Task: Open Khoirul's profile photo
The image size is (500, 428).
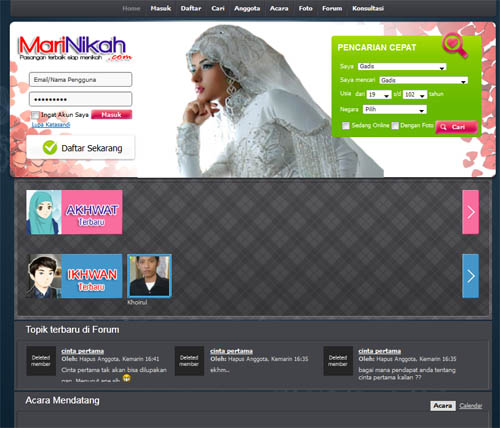Action: click(149, 276)
